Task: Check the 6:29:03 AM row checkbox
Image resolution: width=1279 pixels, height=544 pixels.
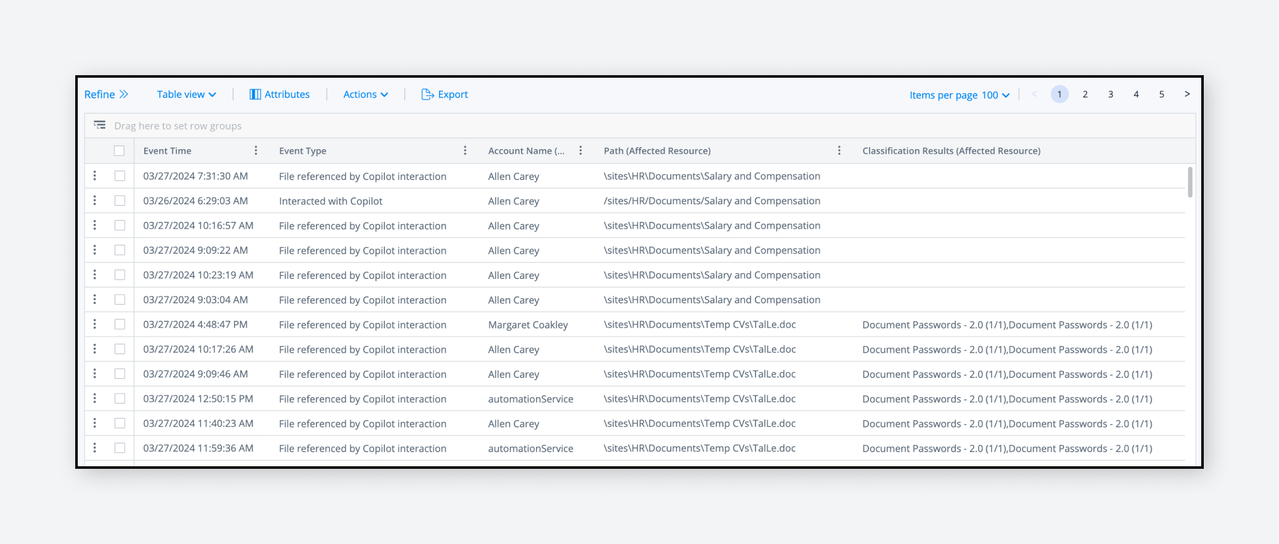Action: coord(119,201)
